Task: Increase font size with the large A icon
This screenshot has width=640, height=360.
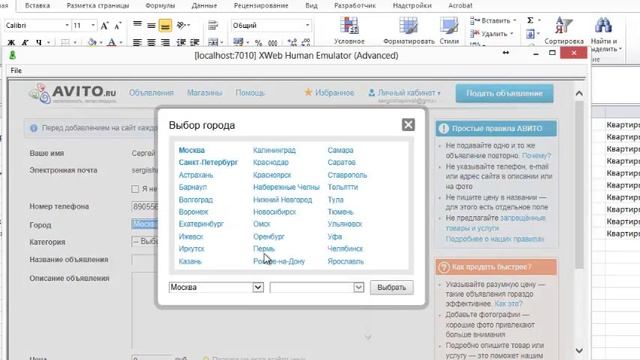Action: coord(104,26)
